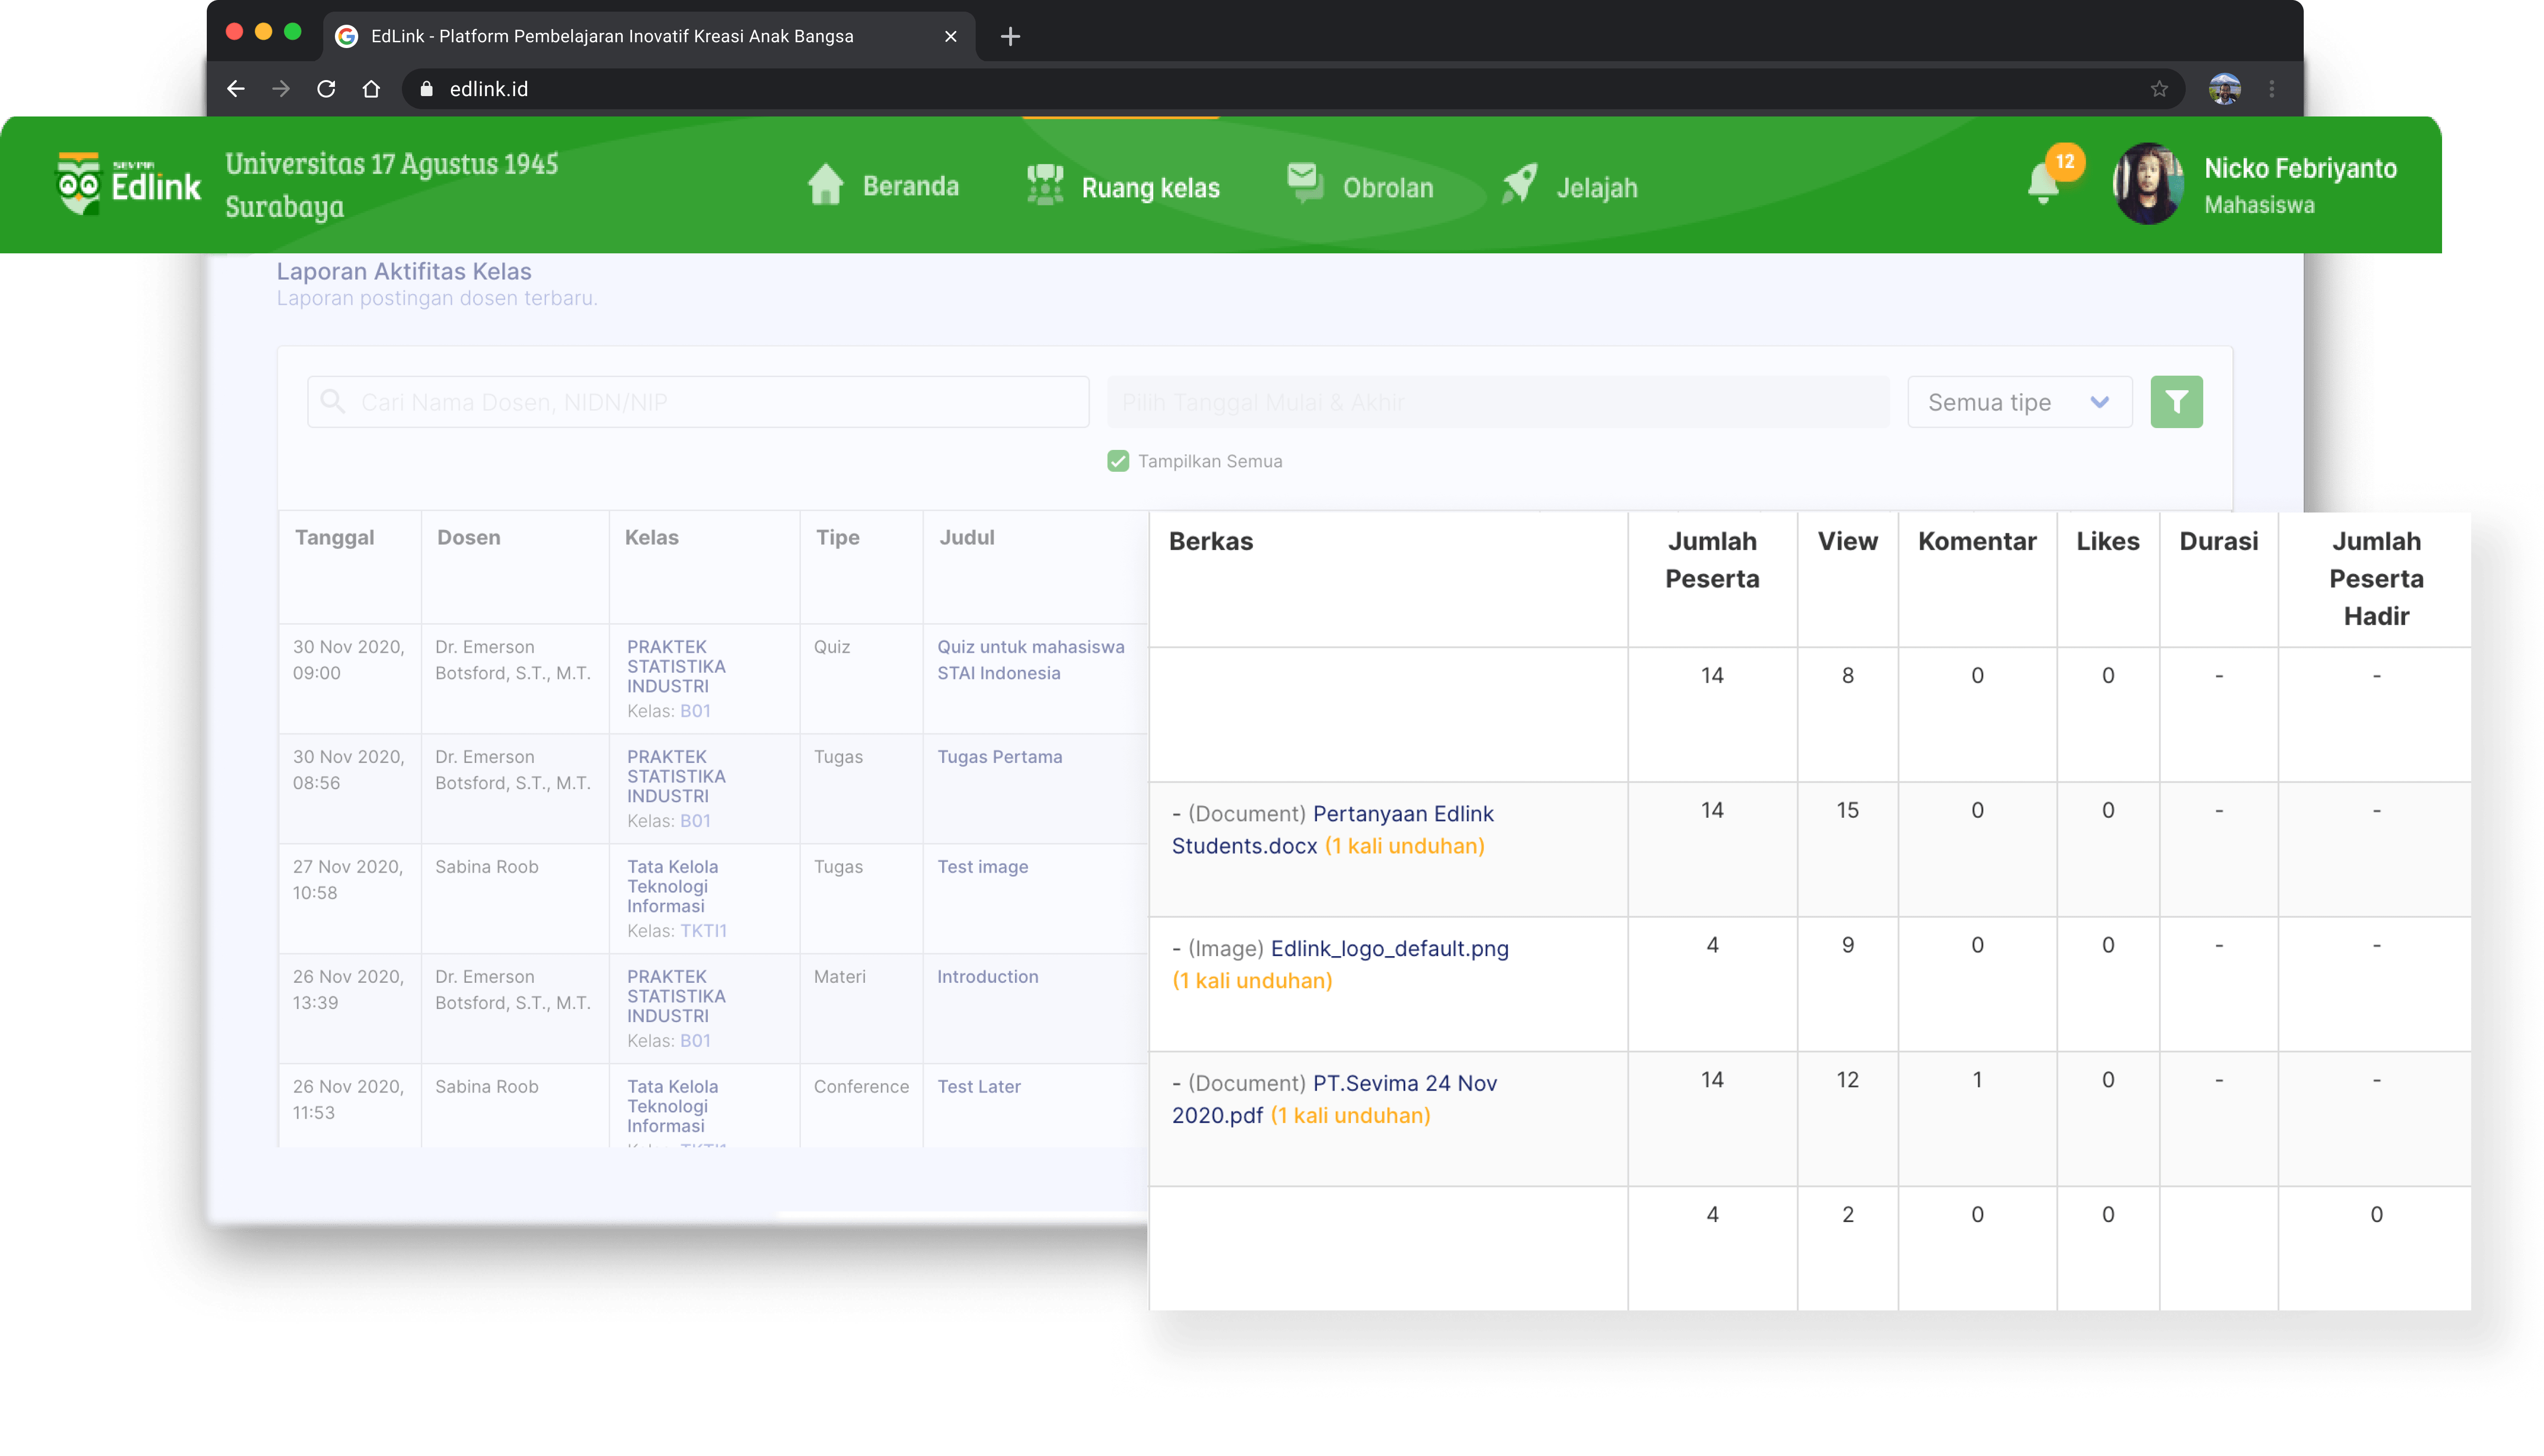Click the green filter funnel button
The width and height of the screenshot is (2544, 1456).
[2176, 402]
